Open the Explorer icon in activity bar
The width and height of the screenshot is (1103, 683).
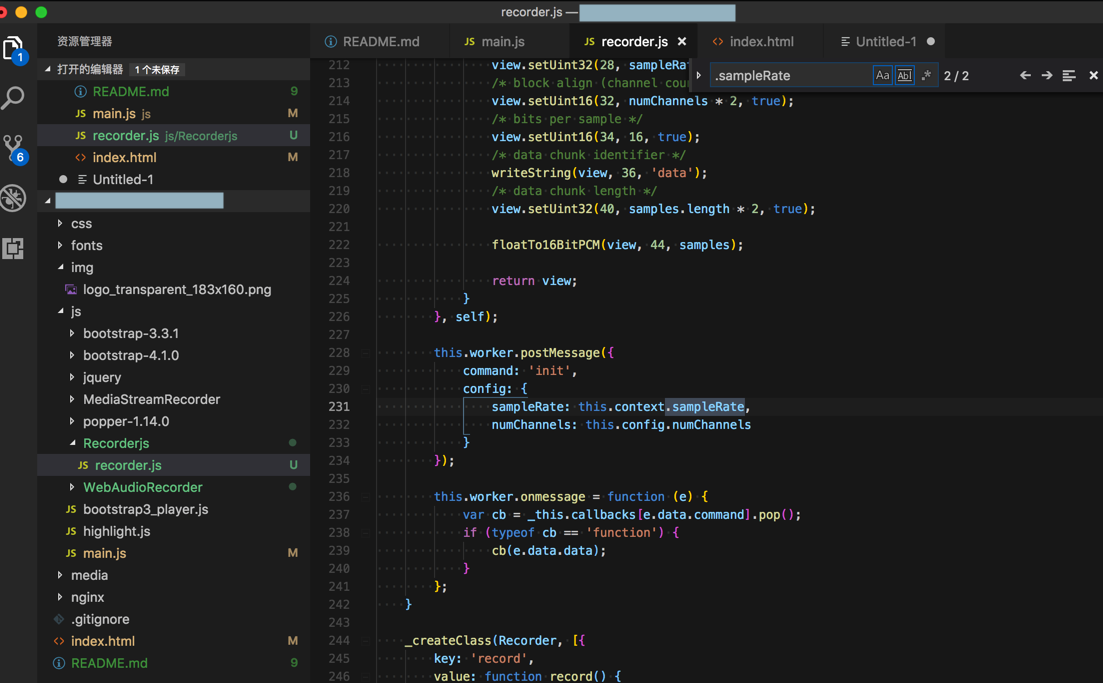[x=14, y=48]
